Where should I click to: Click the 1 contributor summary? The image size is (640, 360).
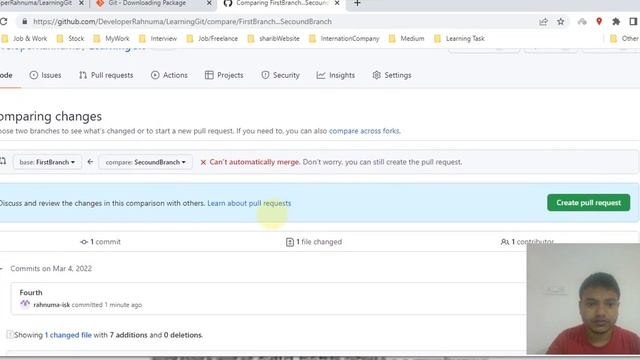(527, 242)
